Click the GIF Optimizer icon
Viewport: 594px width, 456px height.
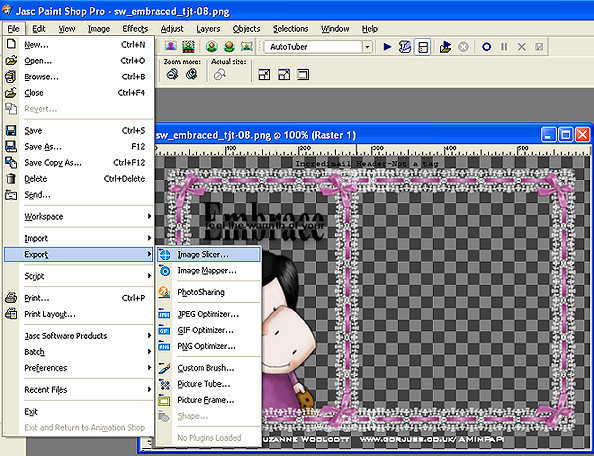click(x=164, y=330)
